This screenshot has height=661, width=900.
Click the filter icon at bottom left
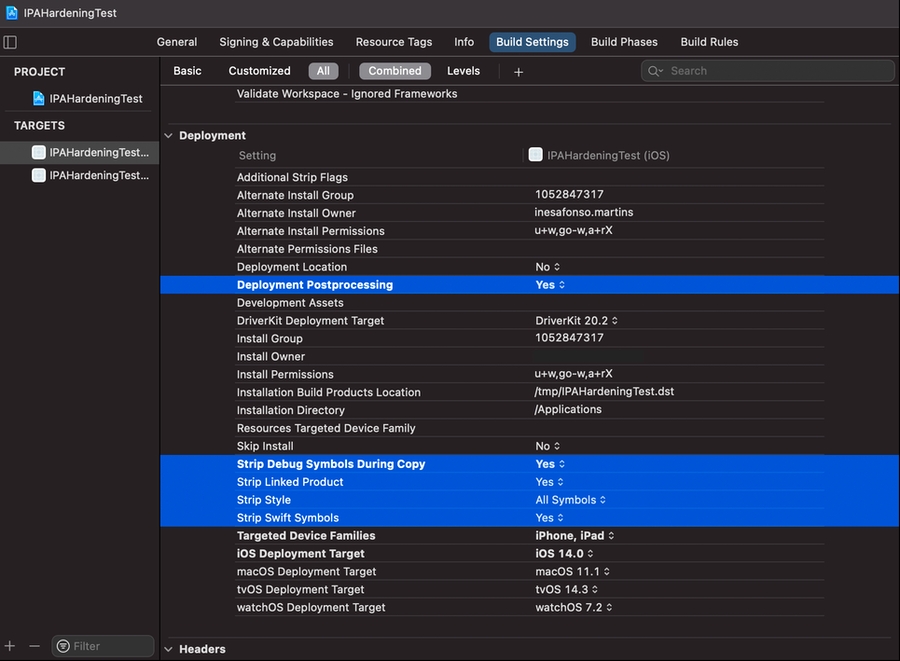pos(63,646)
